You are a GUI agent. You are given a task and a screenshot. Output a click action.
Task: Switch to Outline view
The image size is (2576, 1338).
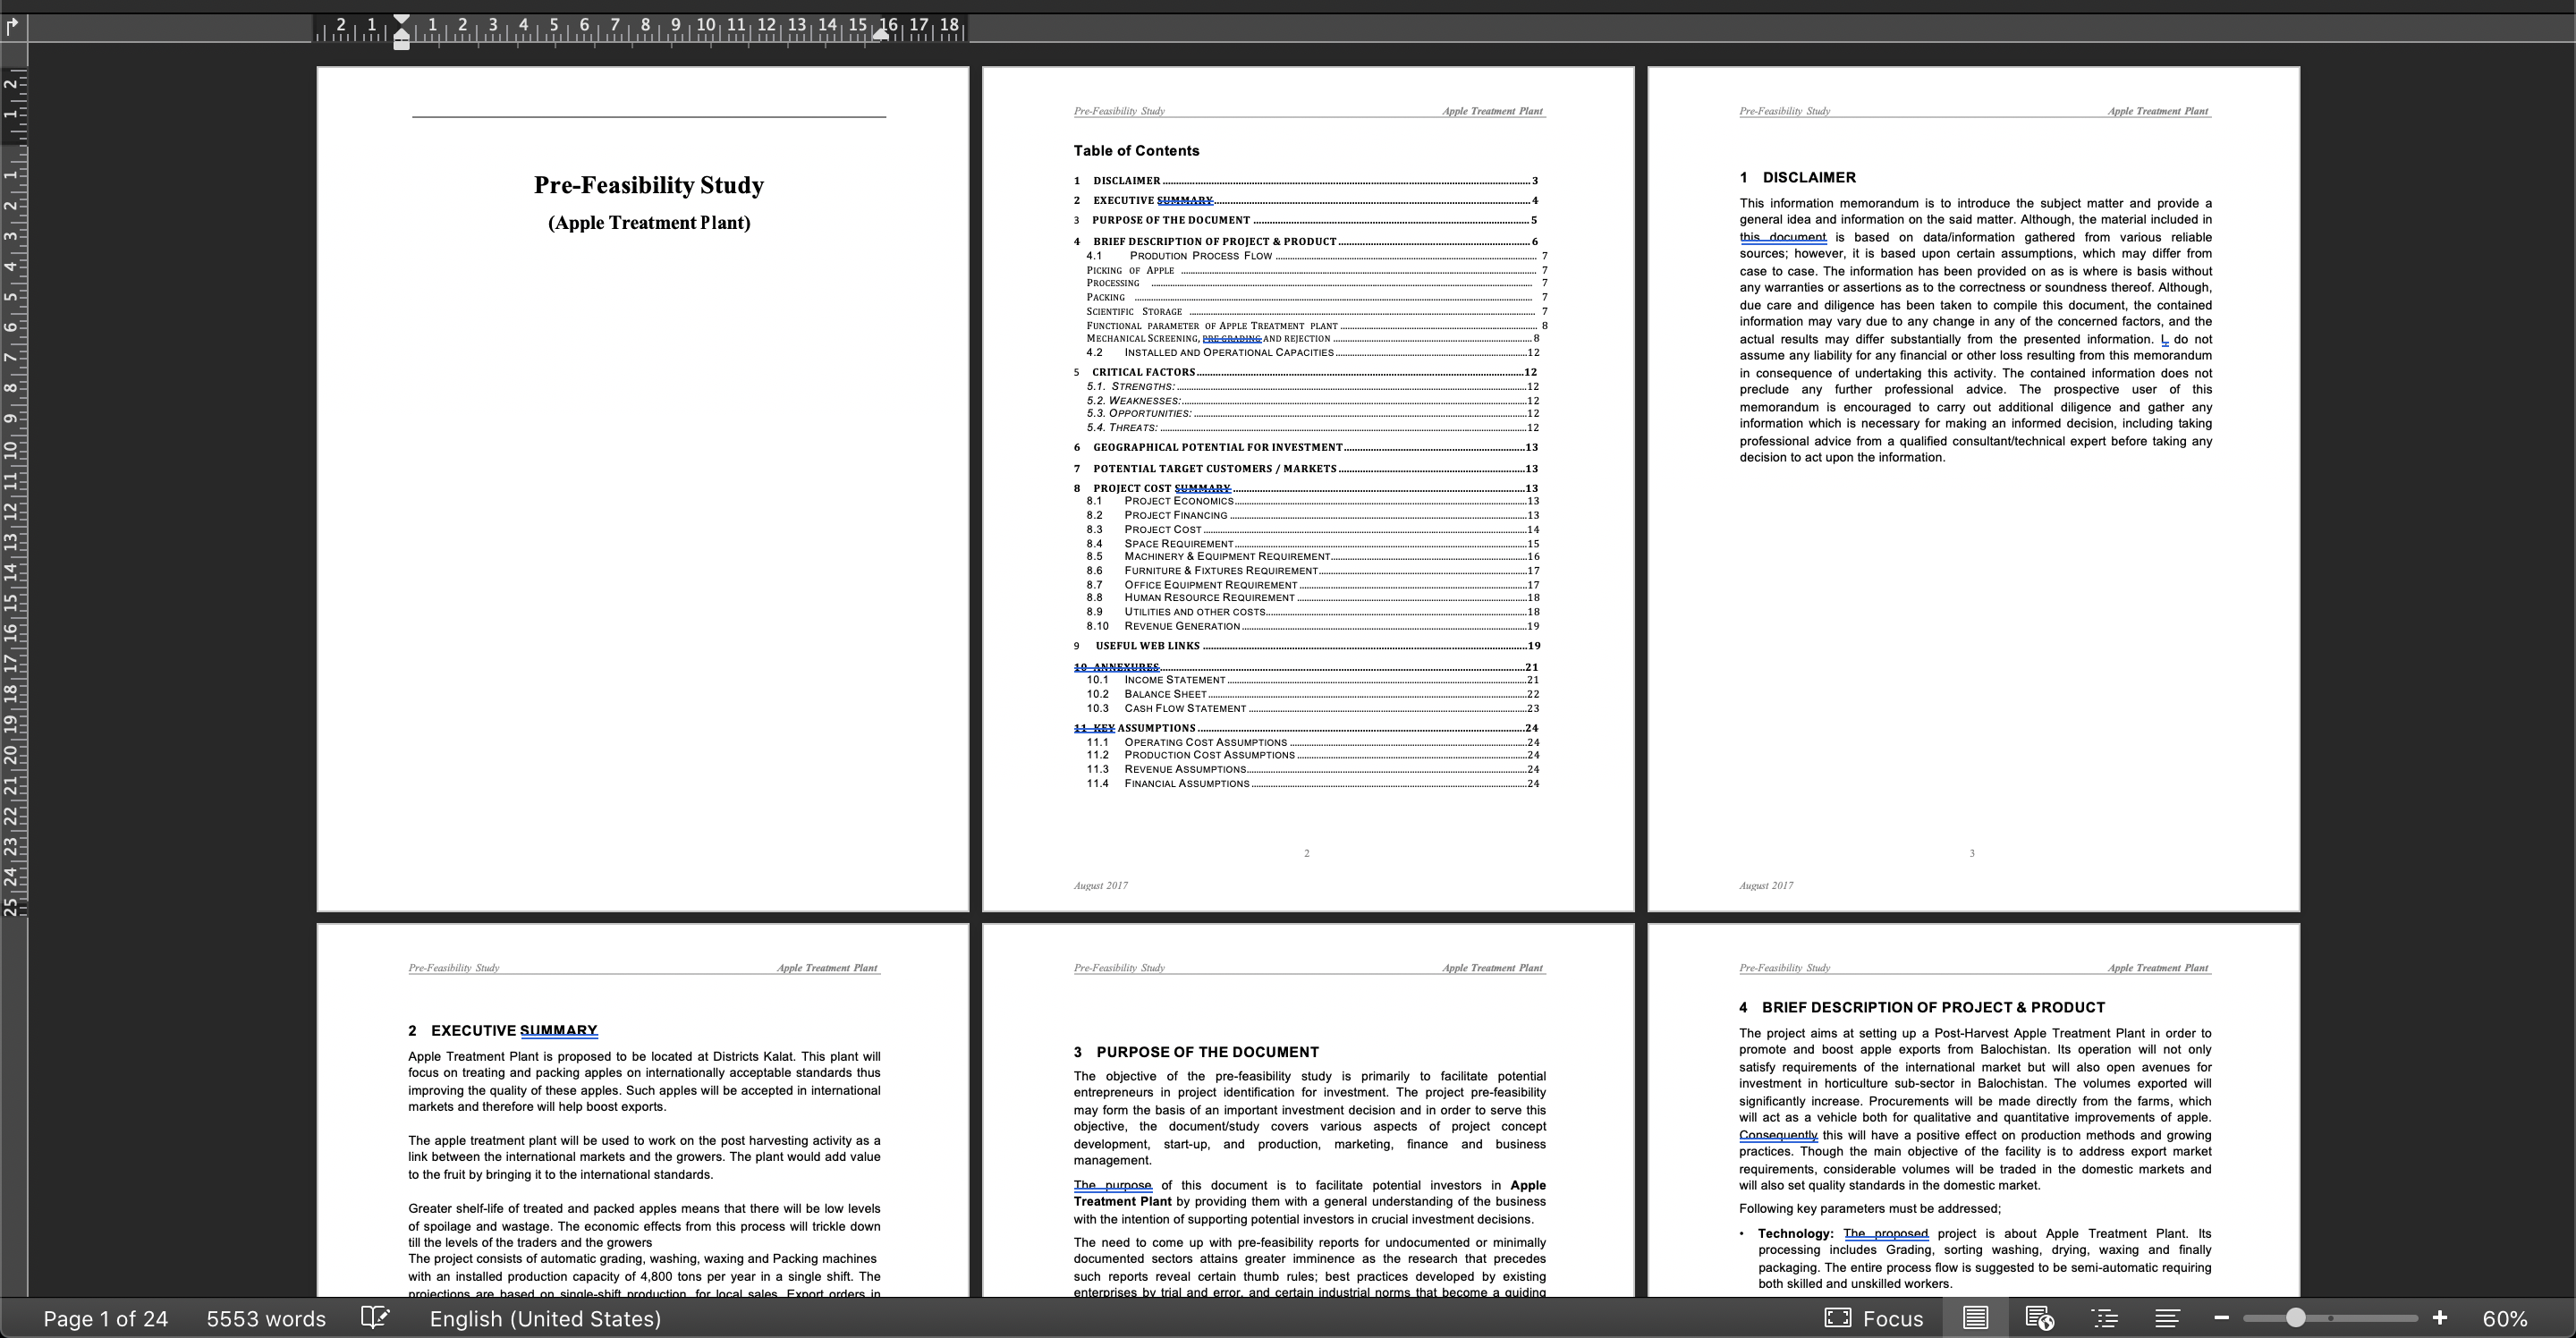(x=2104, y=1318)
